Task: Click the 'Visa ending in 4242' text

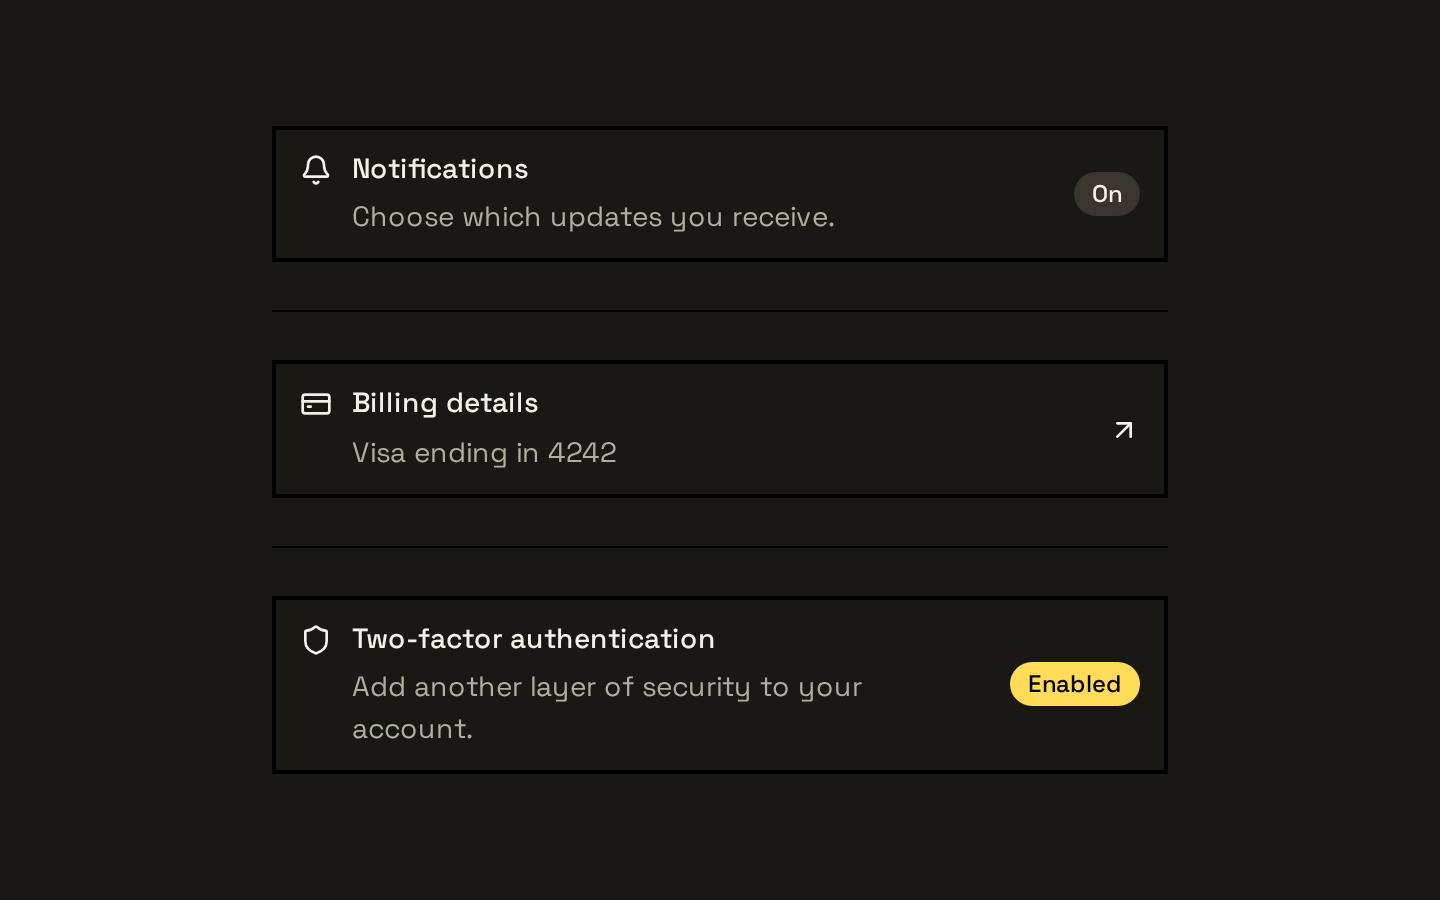Action: point(484,452)
